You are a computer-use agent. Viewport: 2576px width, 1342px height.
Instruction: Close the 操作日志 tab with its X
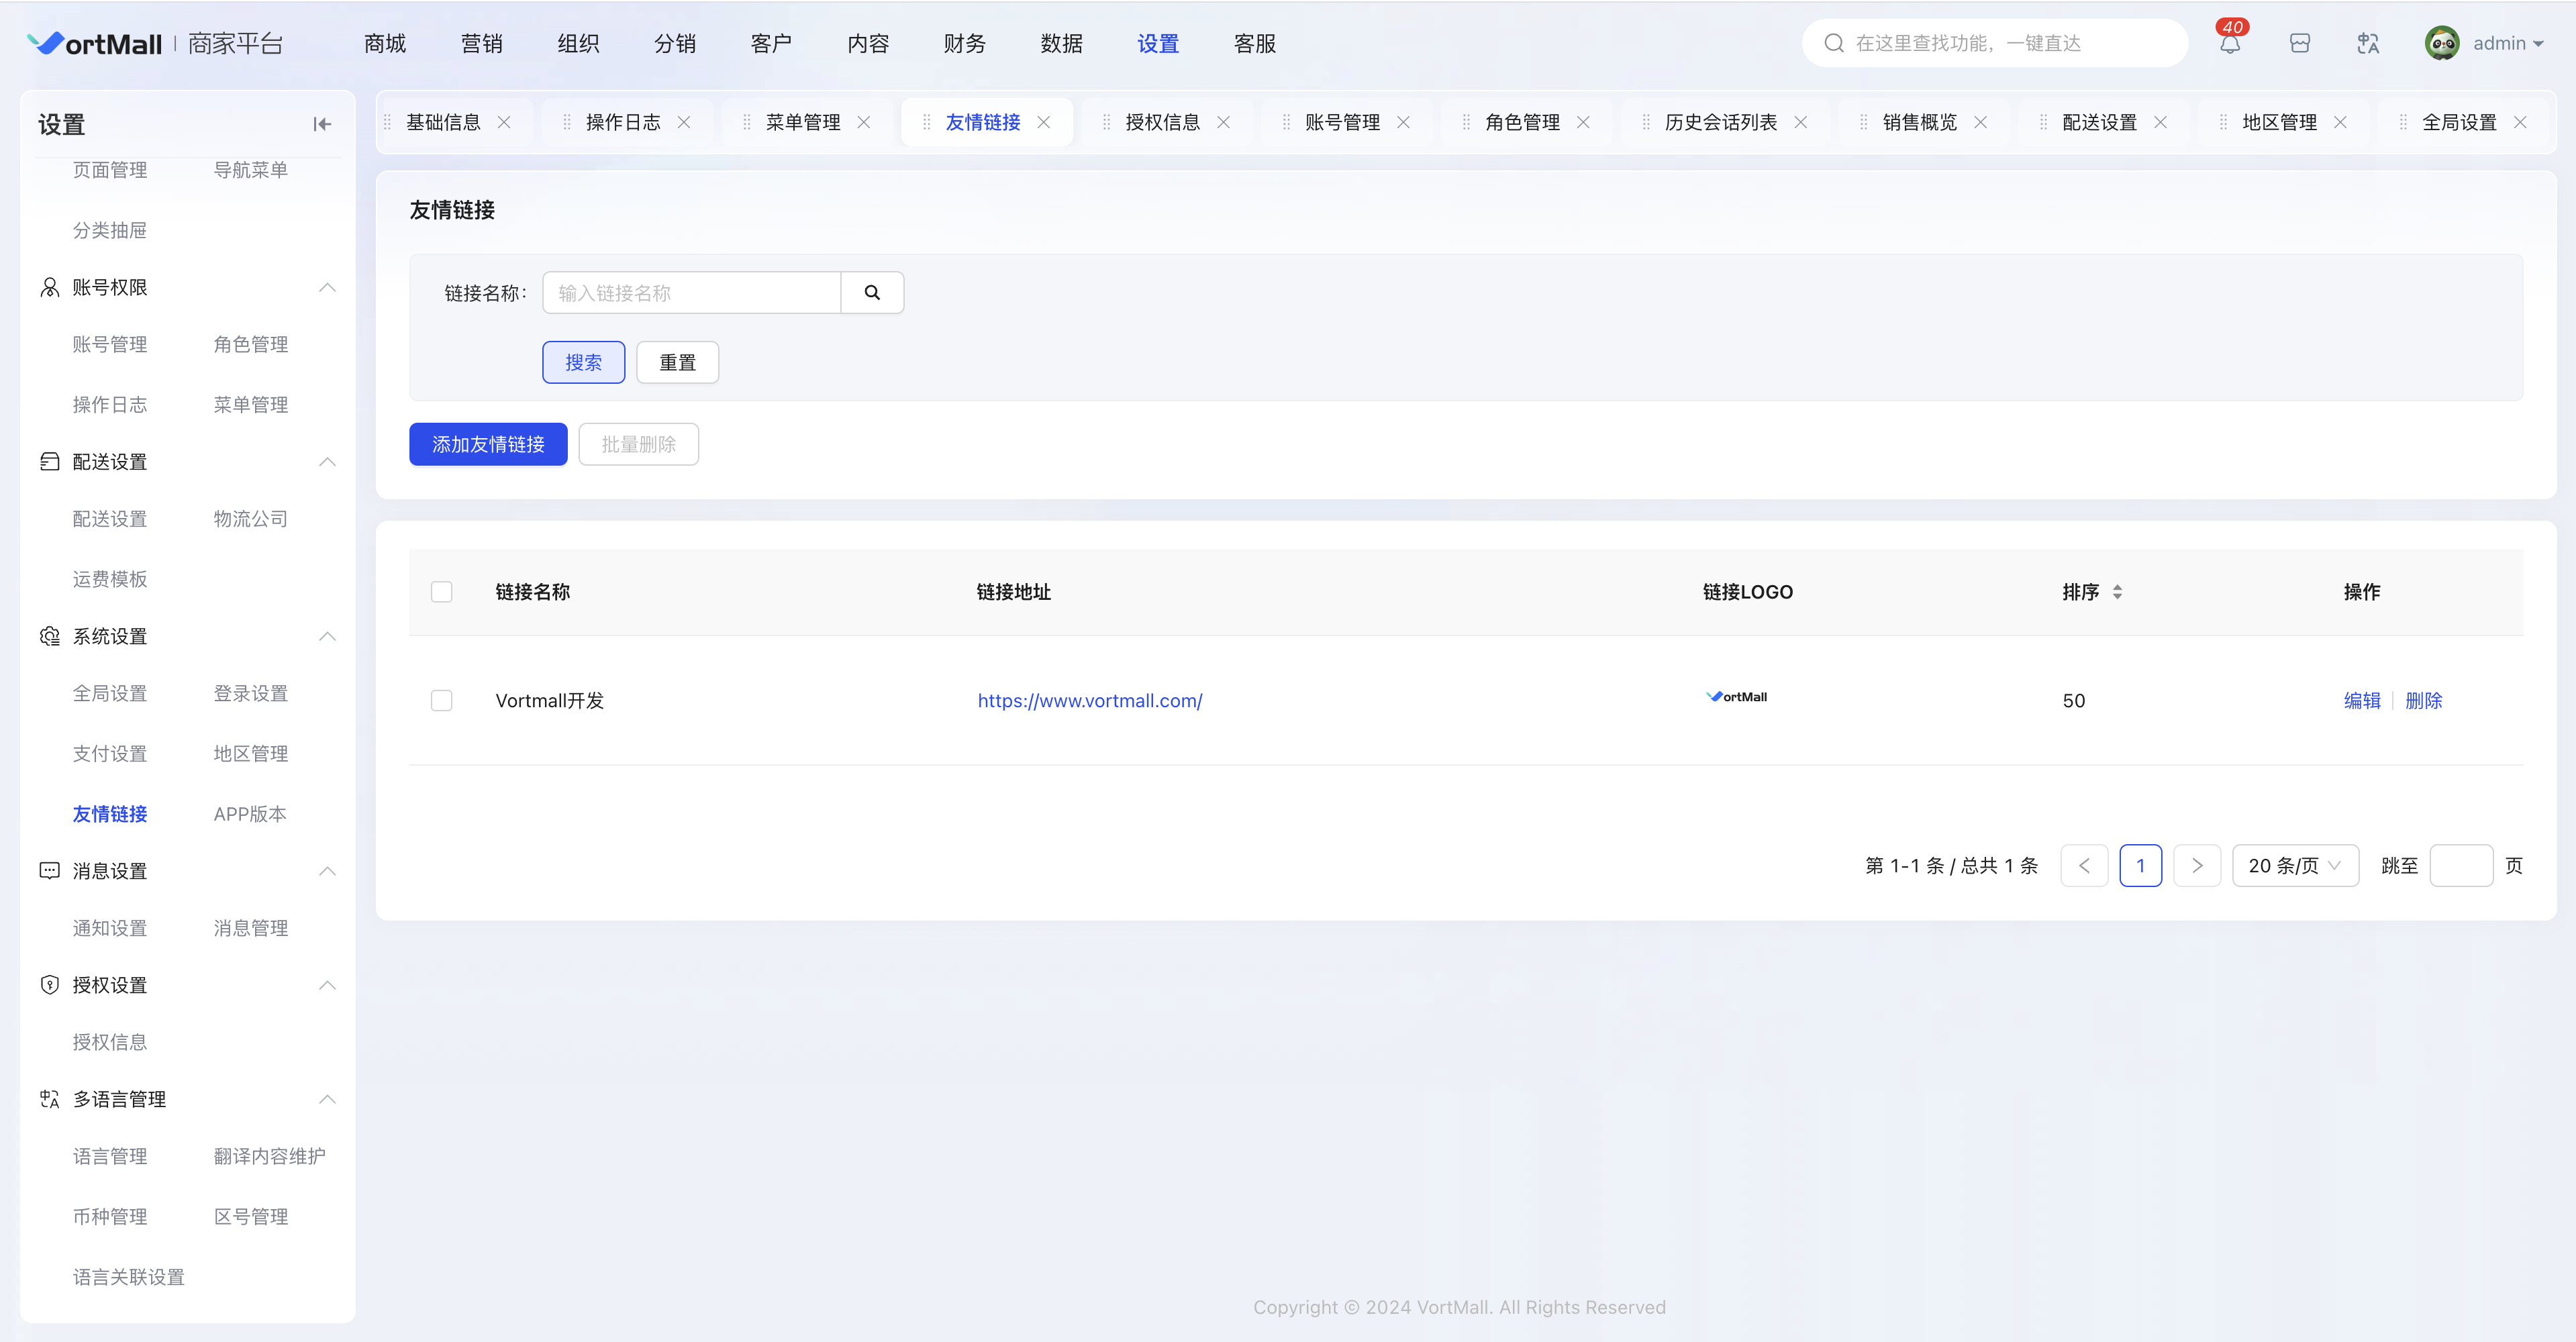(684, 122)
